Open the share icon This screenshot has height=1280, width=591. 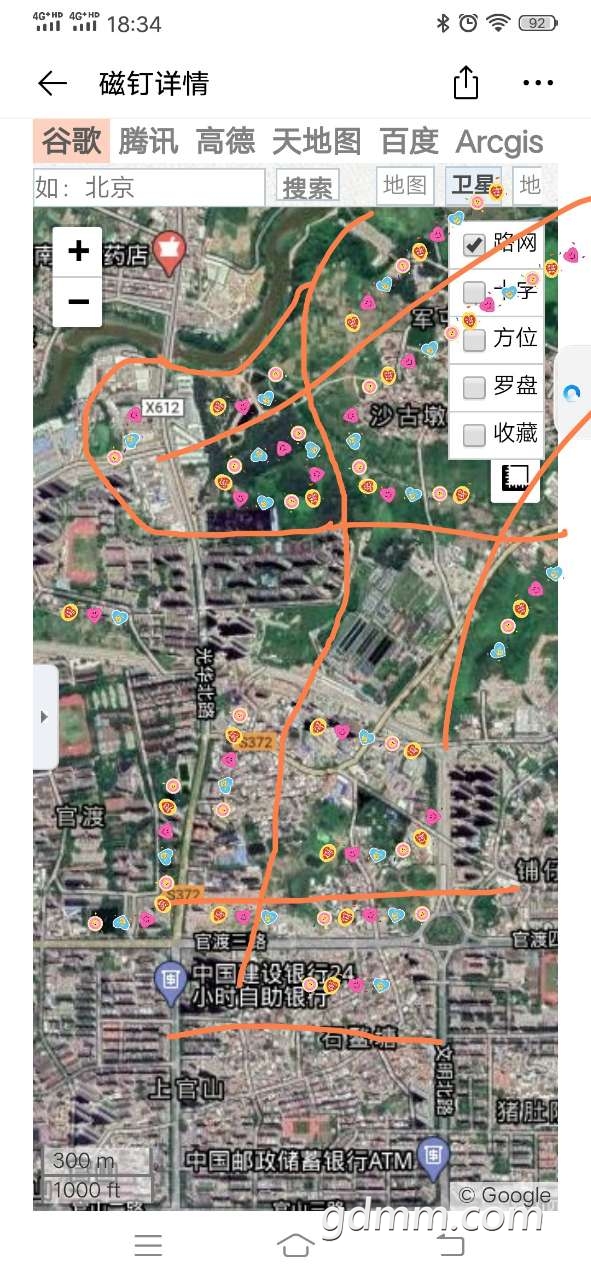point(466,83)
